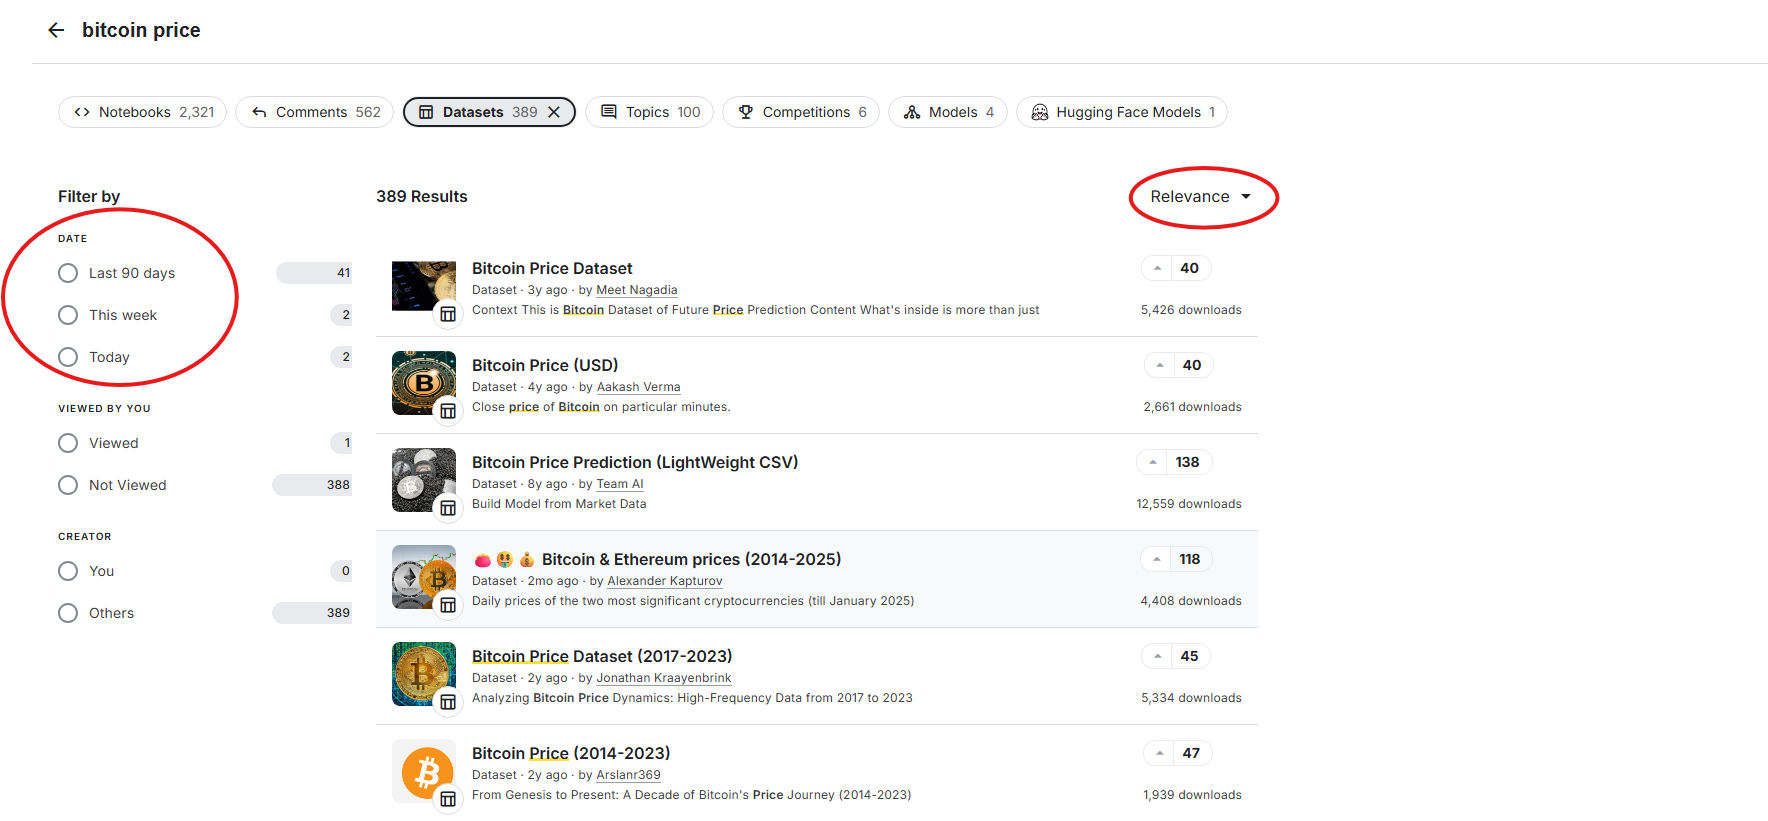Open Bitcoin Price (2014-2023) title

571,753
